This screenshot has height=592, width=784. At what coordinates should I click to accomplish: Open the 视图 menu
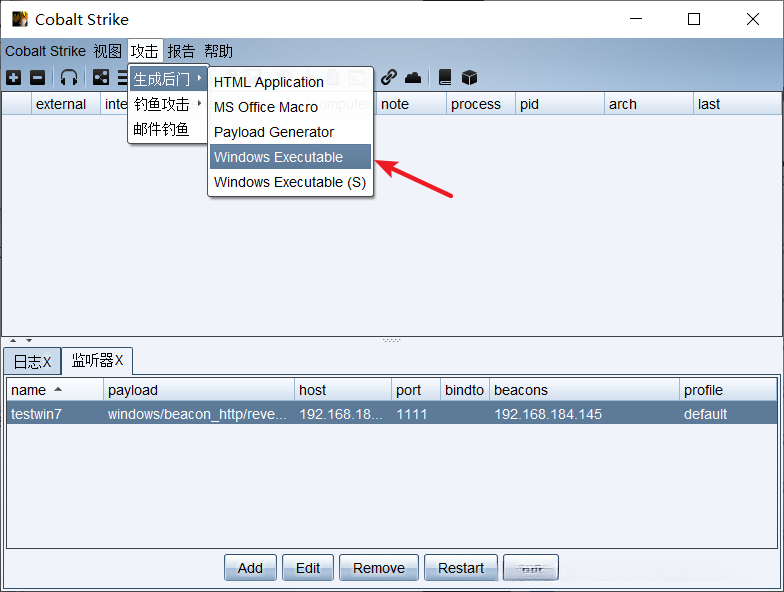click(x=108, y=51)
